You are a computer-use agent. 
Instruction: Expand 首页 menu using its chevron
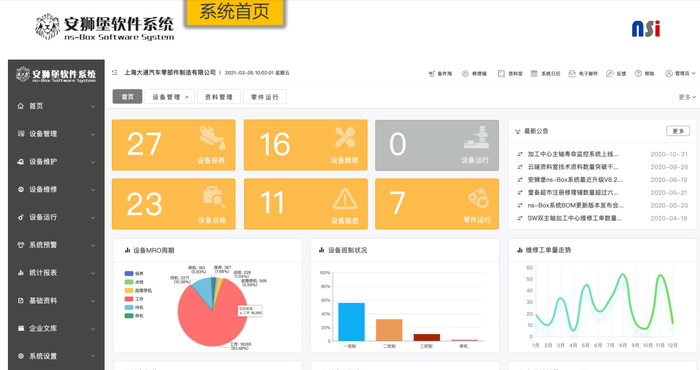(93, 106)
